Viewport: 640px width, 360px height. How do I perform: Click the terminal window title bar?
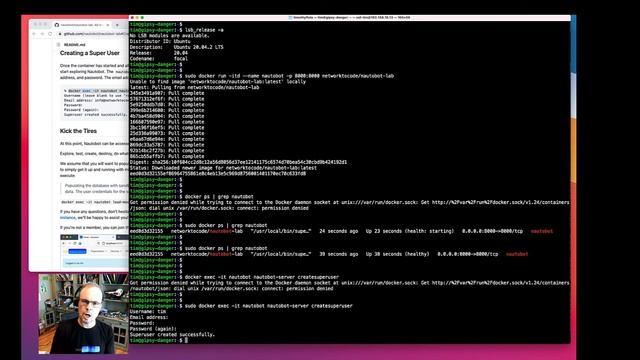pos(350,18)
